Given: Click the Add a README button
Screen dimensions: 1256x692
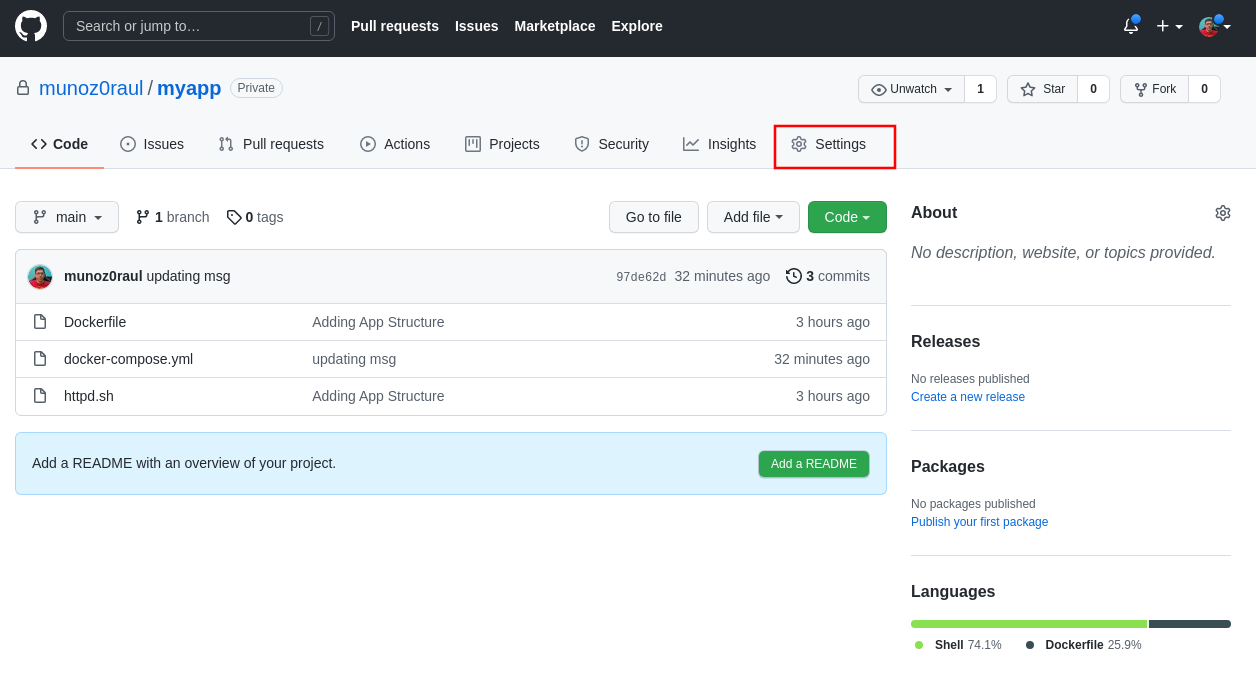Looking at the screenshot, I should [813, 464].
